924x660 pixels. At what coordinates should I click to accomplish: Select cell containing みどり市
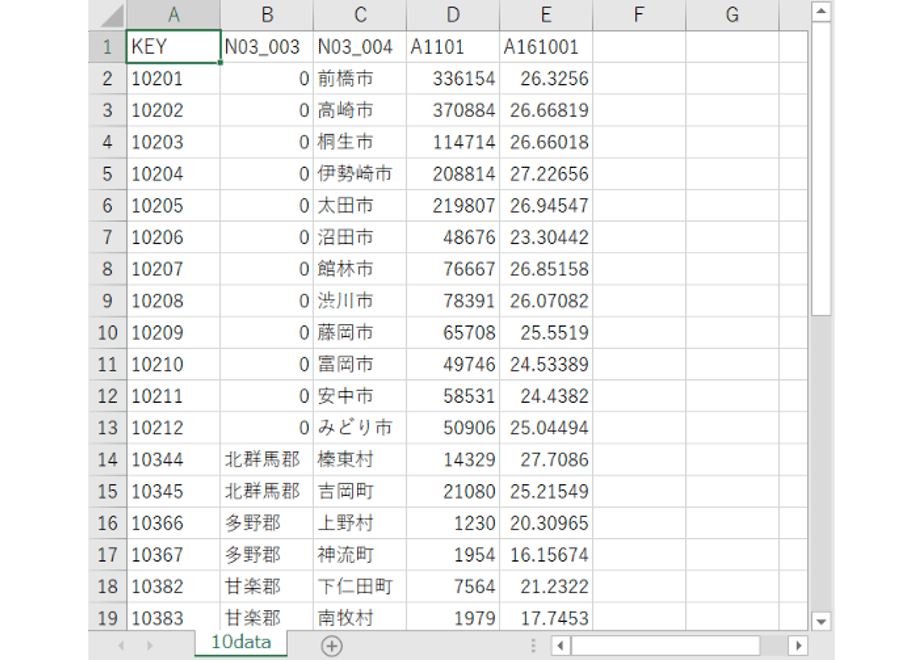point(360,428)
